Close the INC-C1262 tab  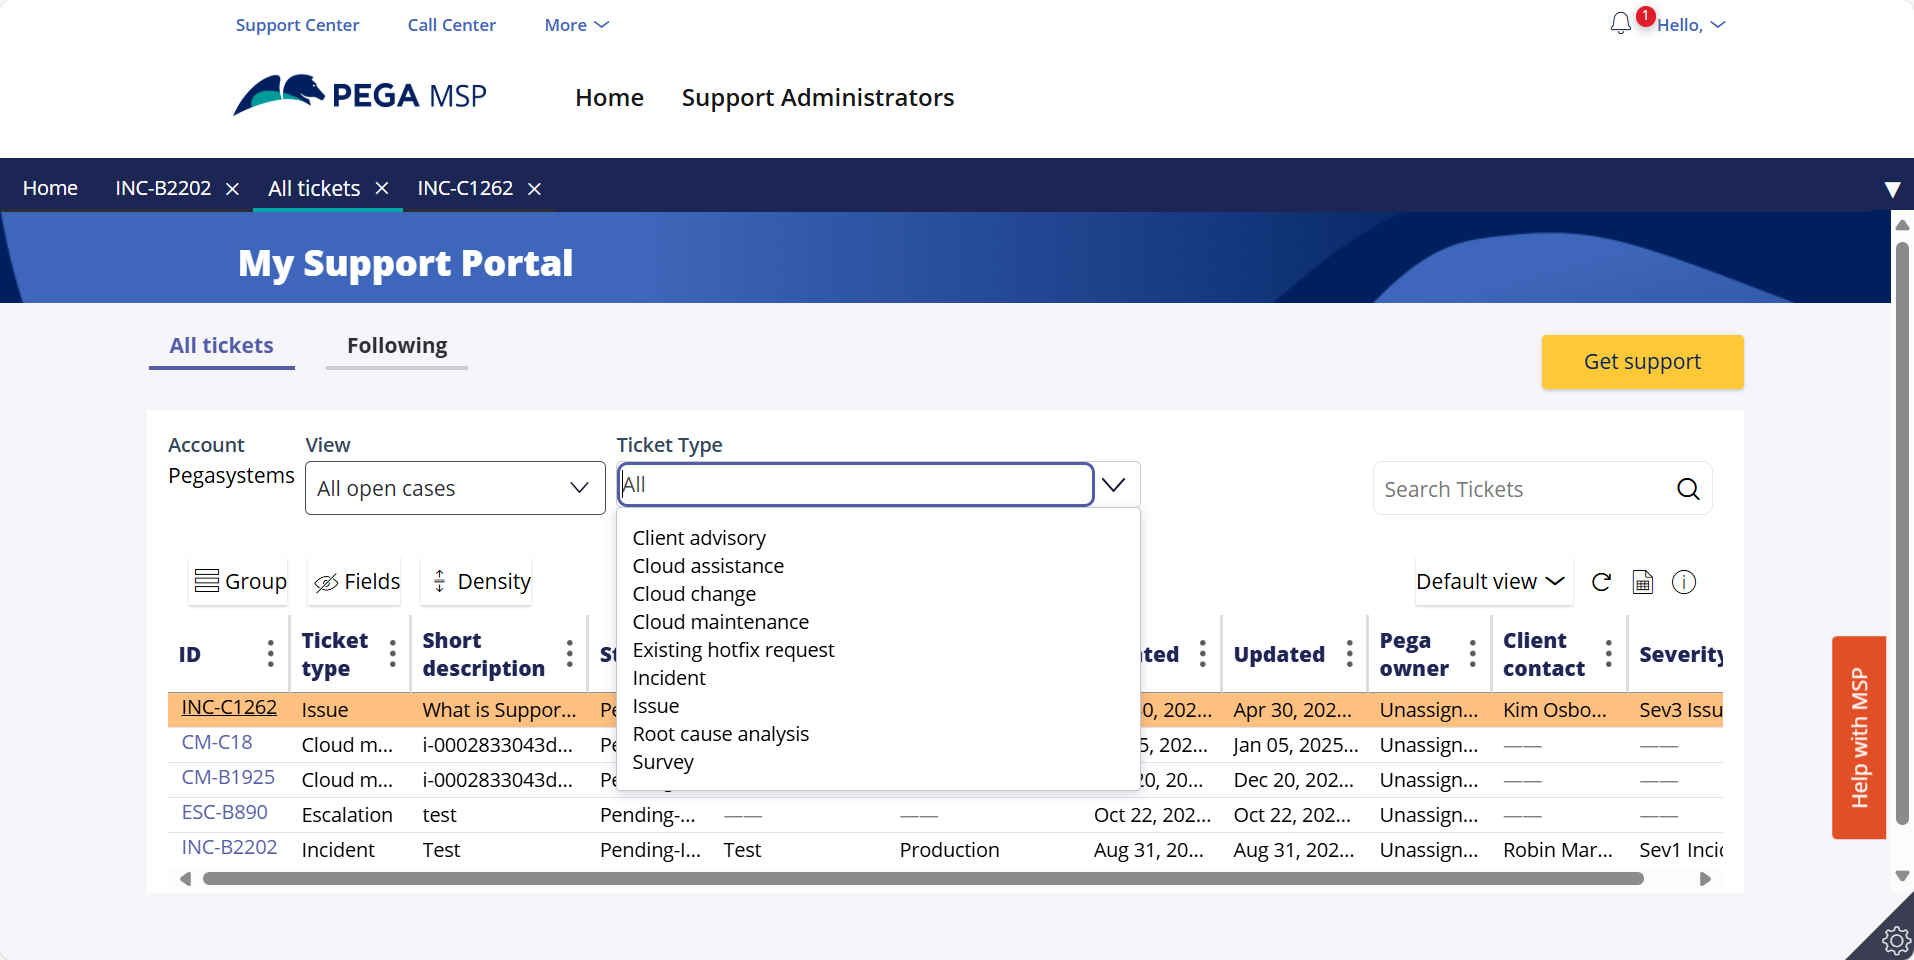[535, 189]
